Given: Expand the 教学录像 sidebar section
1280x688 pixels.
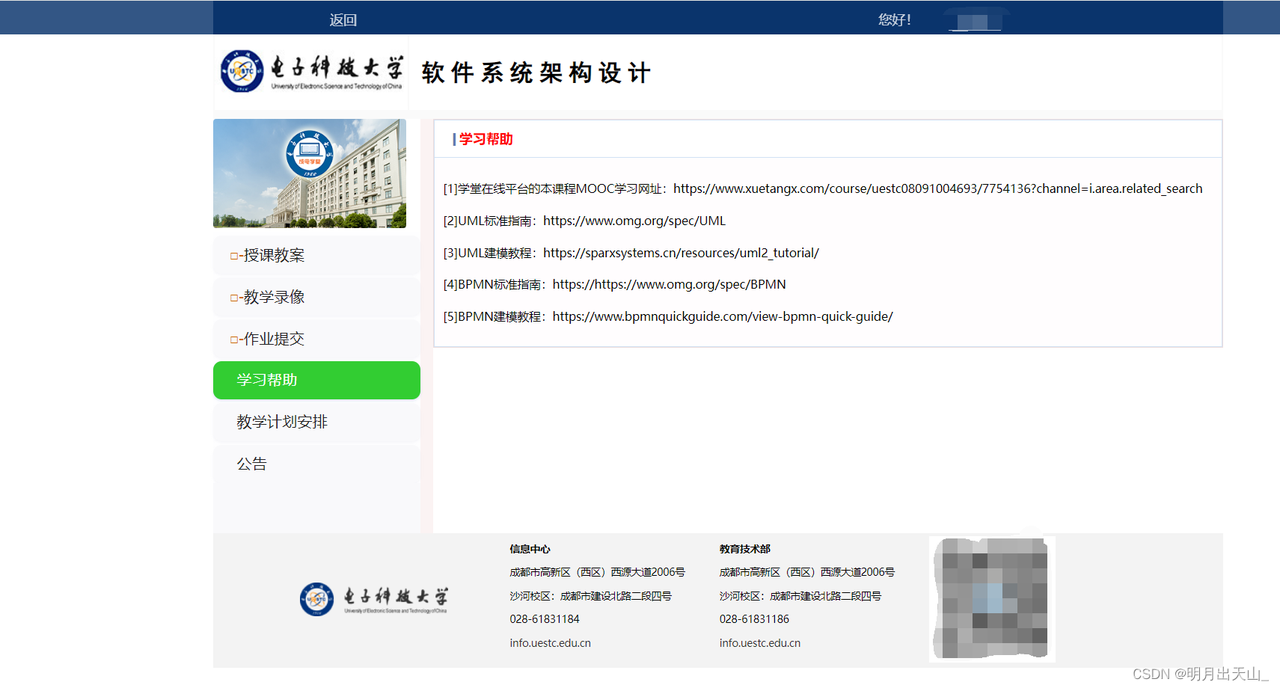Looking at the screenshot, I should [316, 298].
